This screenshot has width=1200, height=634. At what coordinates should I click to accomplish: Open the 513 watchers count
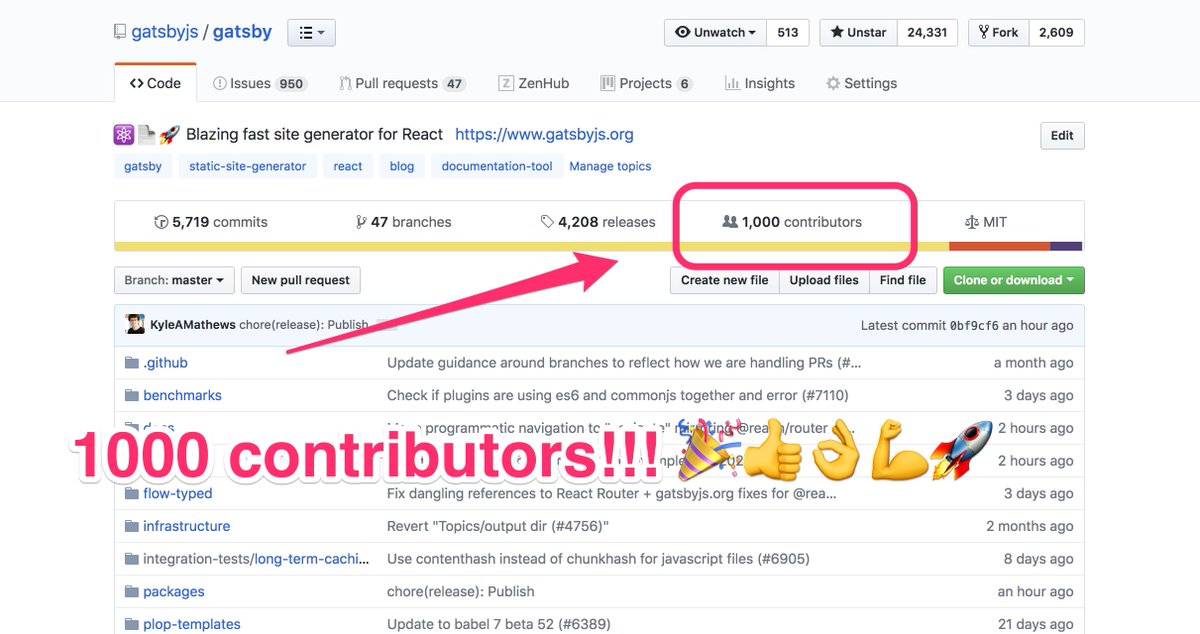point(788,32)
